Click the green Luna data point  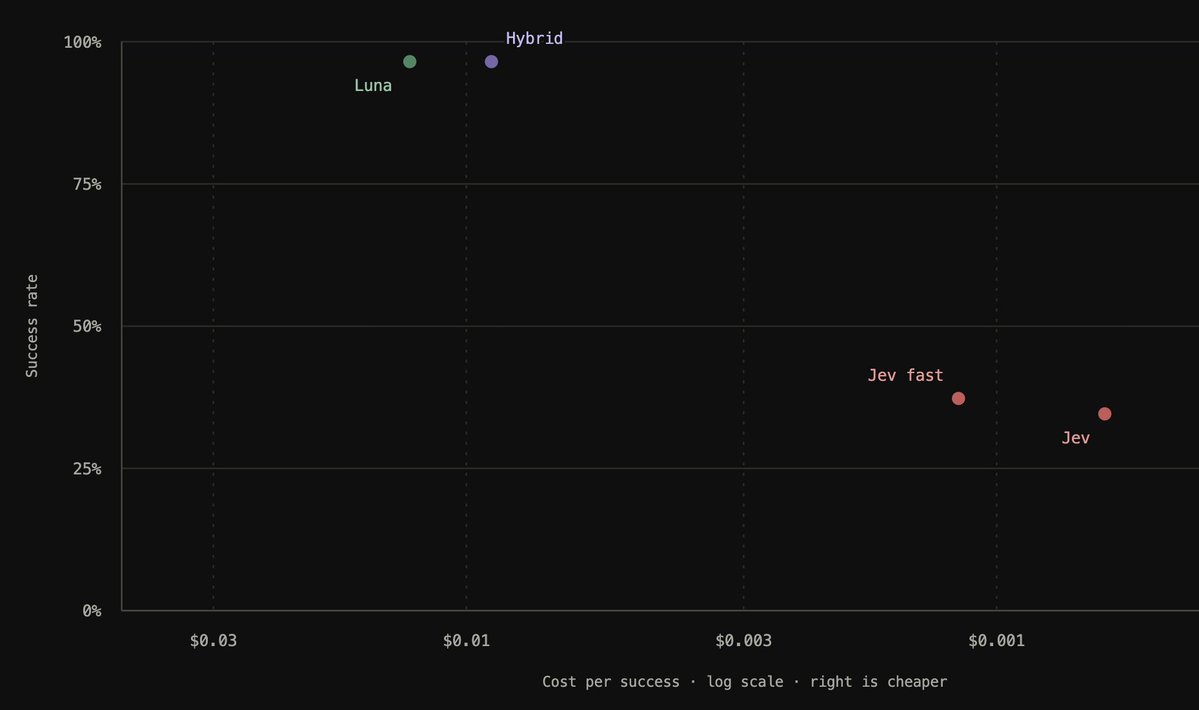click(410, 62)
